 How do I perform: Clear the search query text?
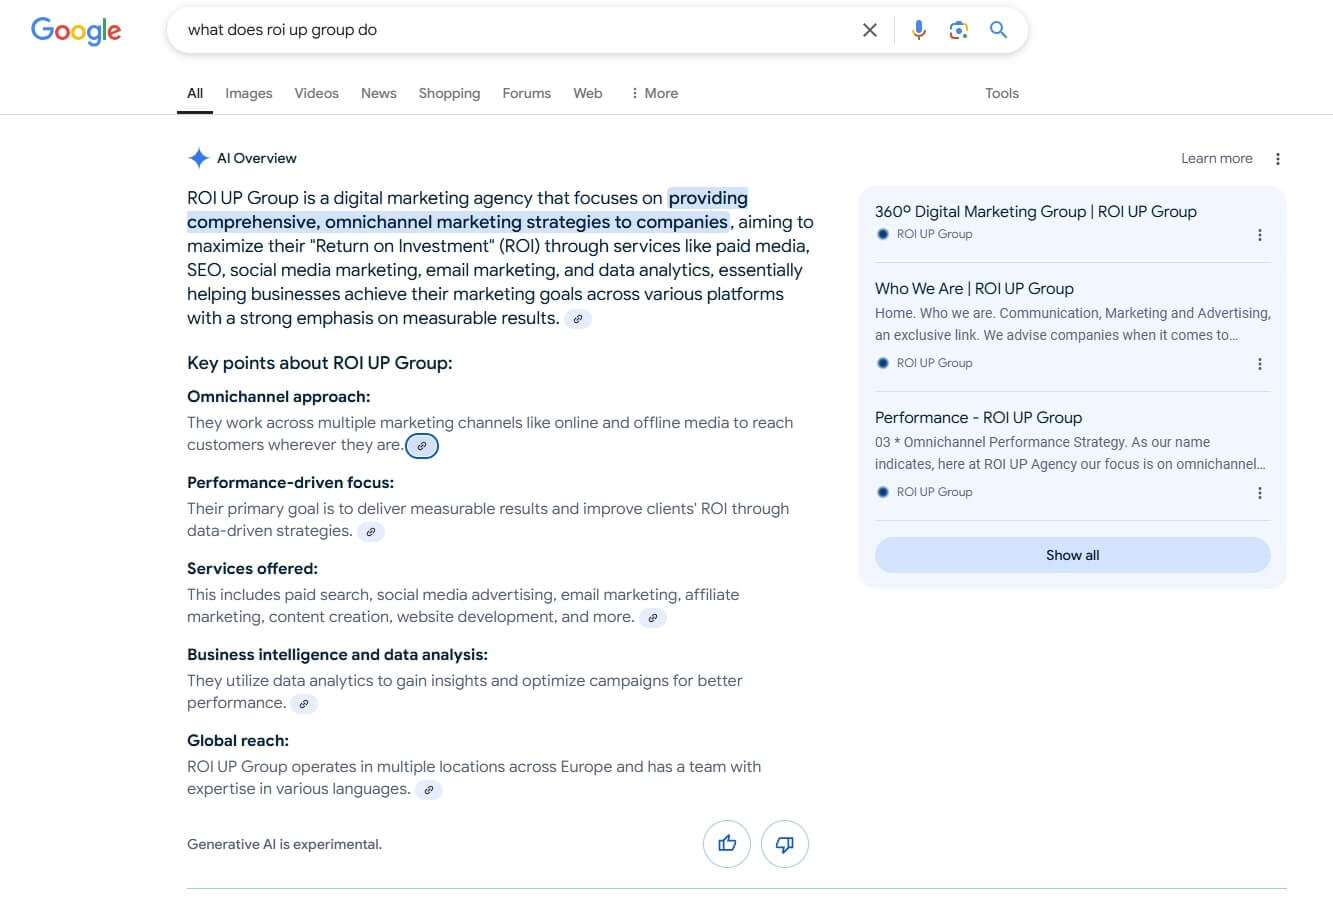point(870,30)
